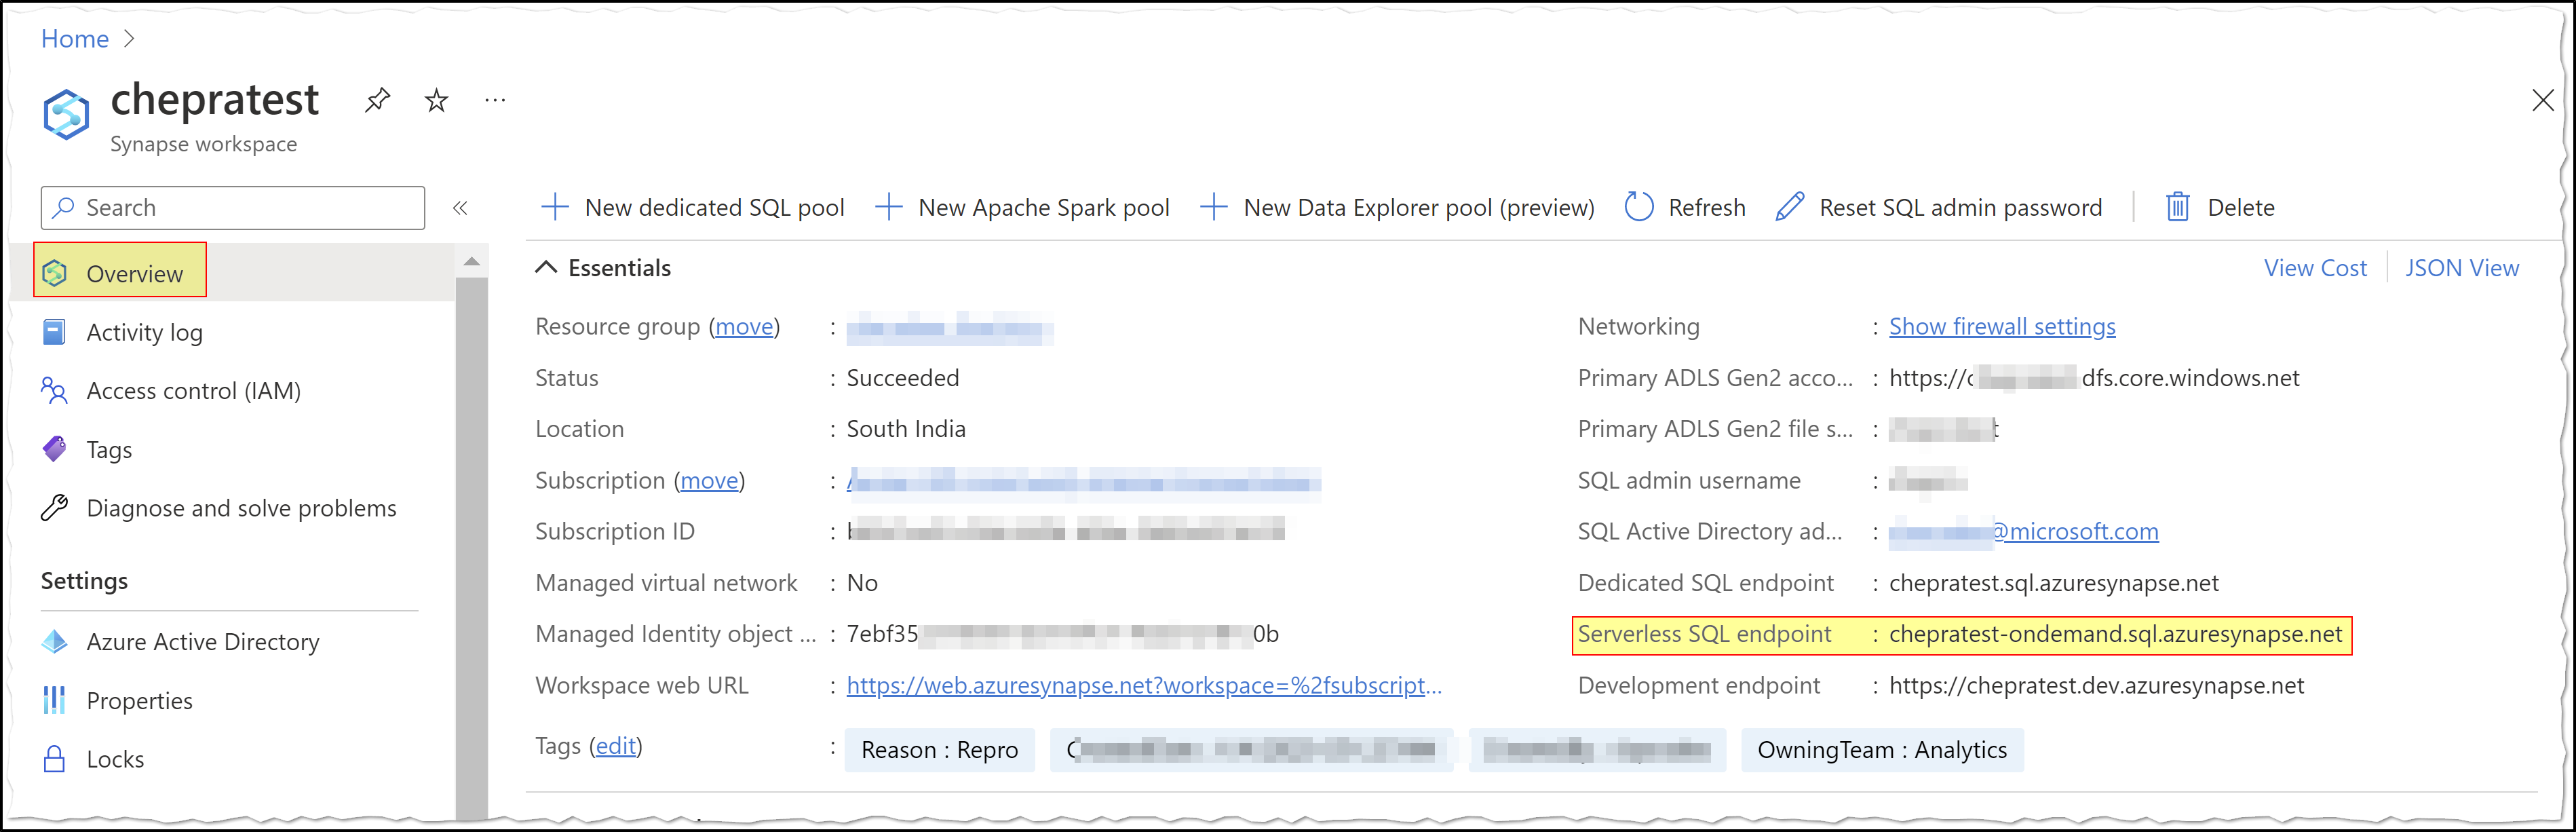Click the Location value South India

point(906,430)
